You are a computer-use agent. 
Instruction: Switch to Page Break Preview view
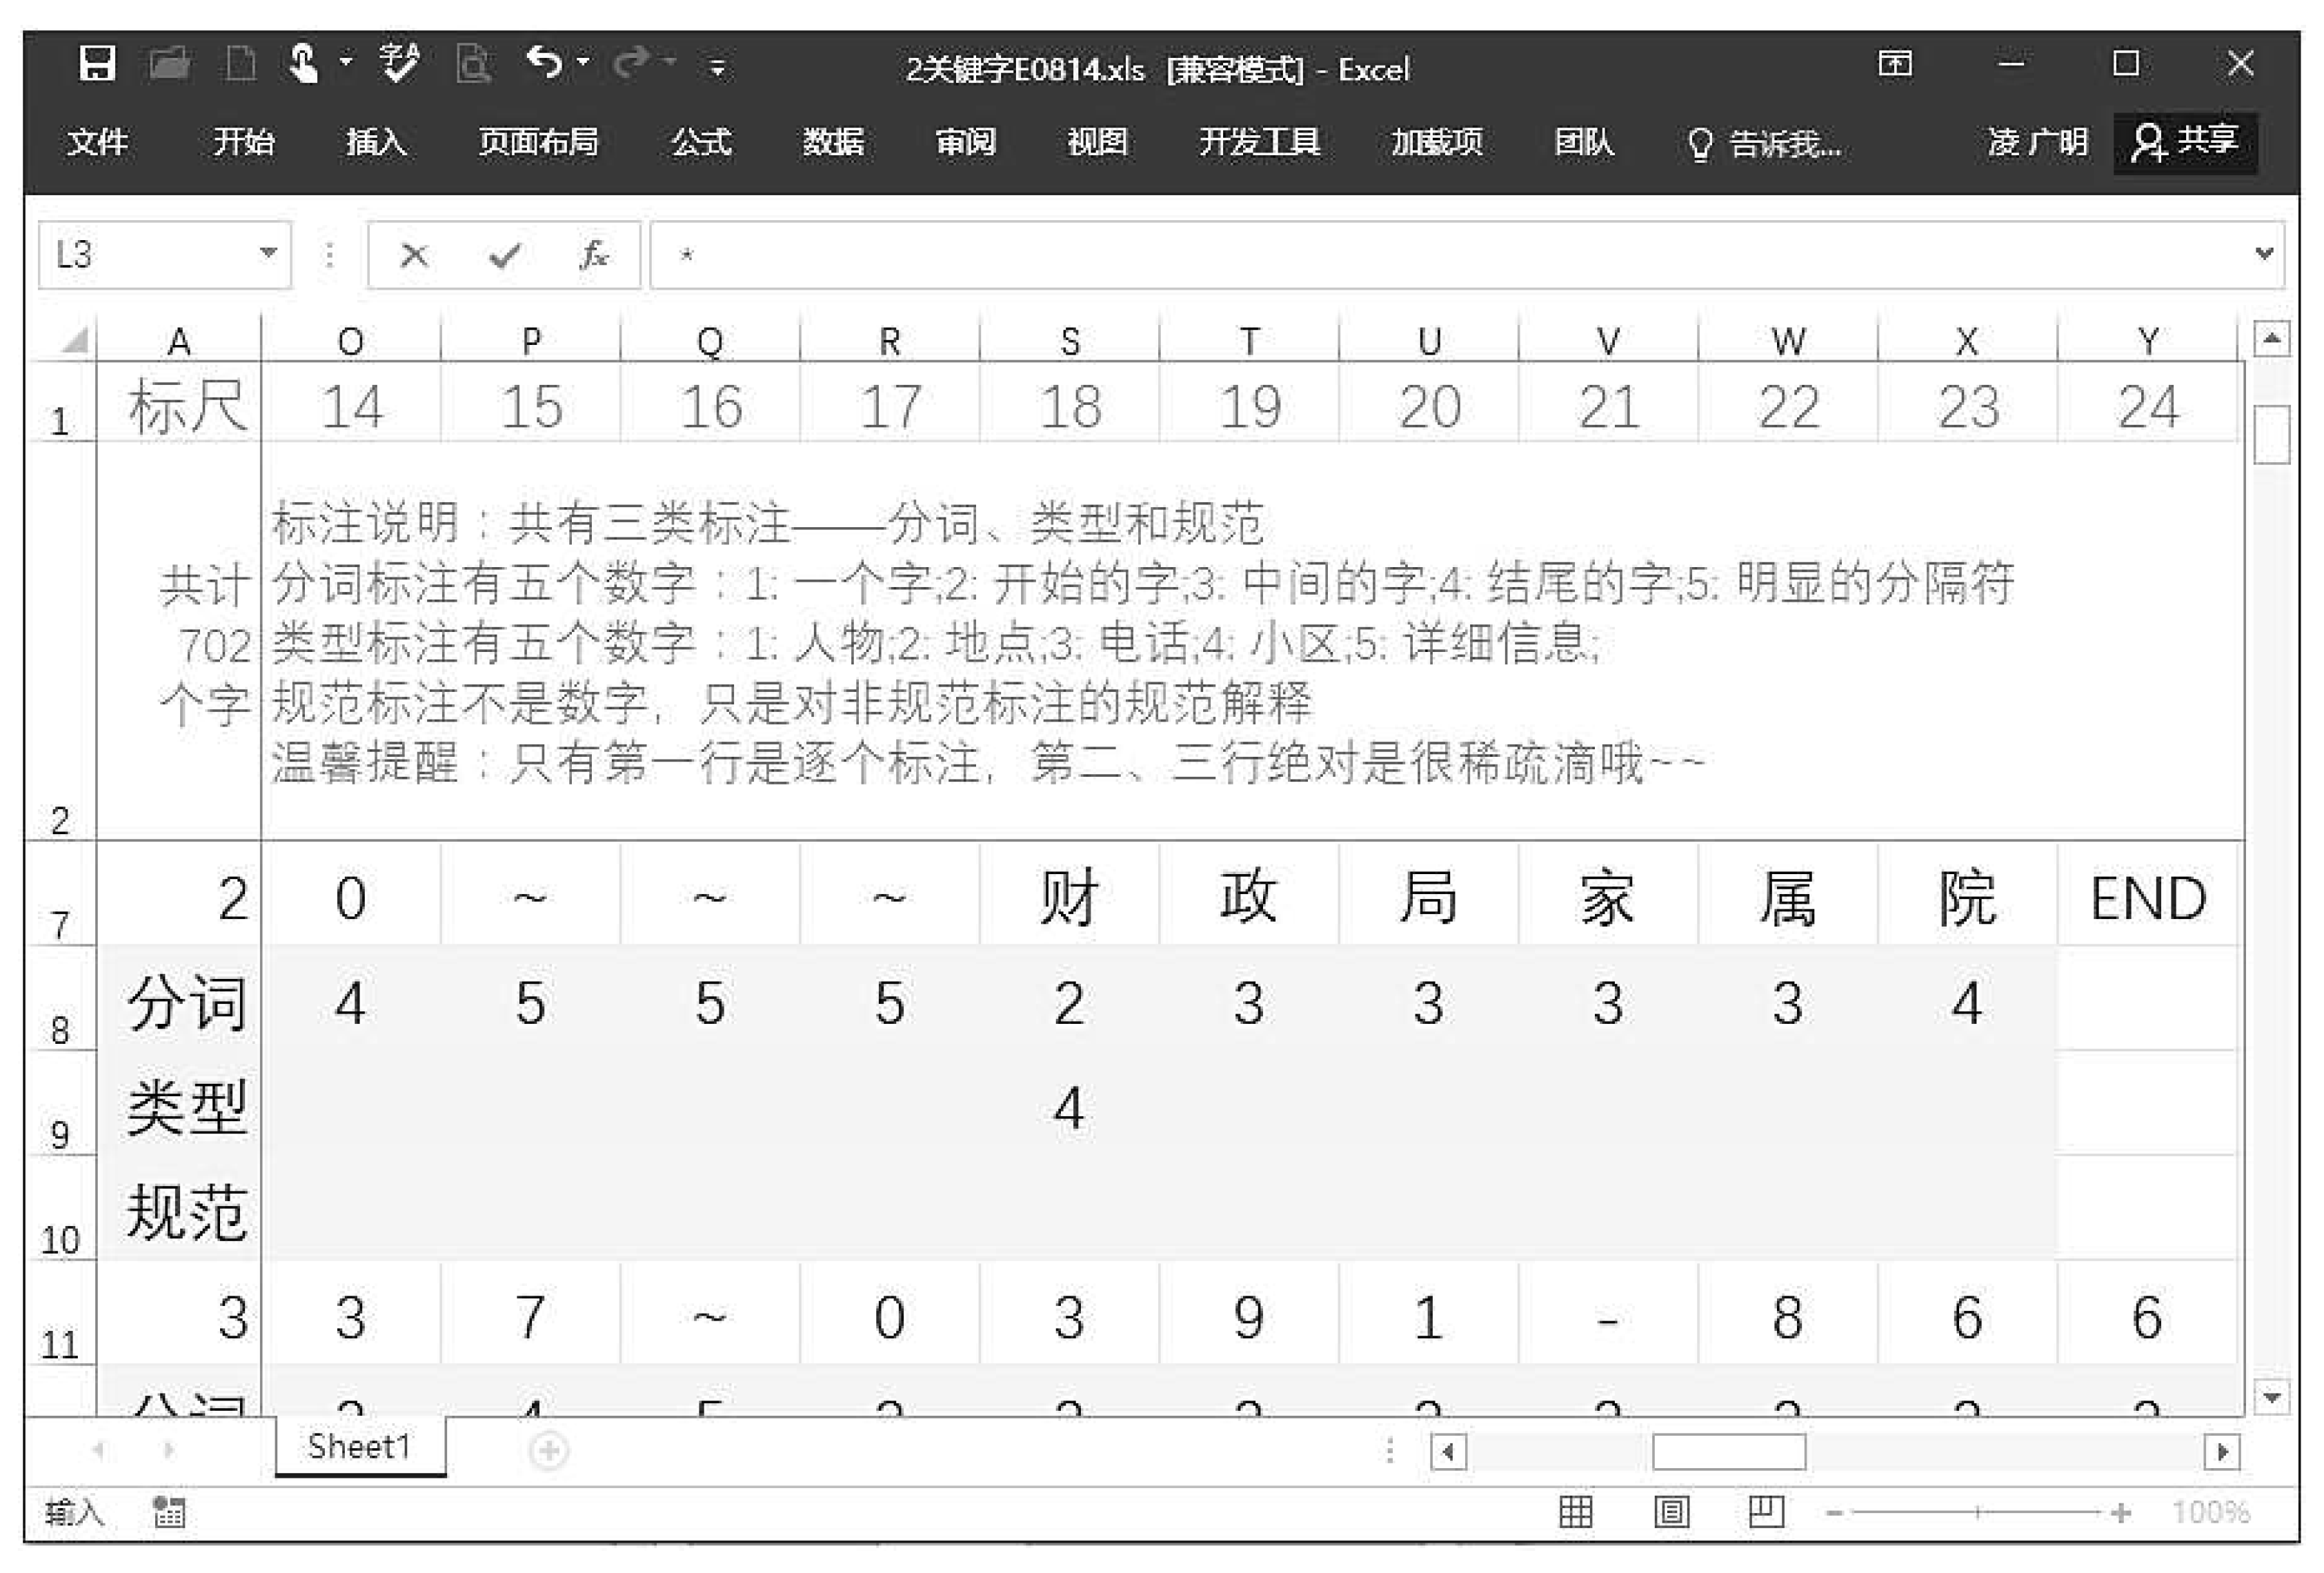point(1766,1512)
